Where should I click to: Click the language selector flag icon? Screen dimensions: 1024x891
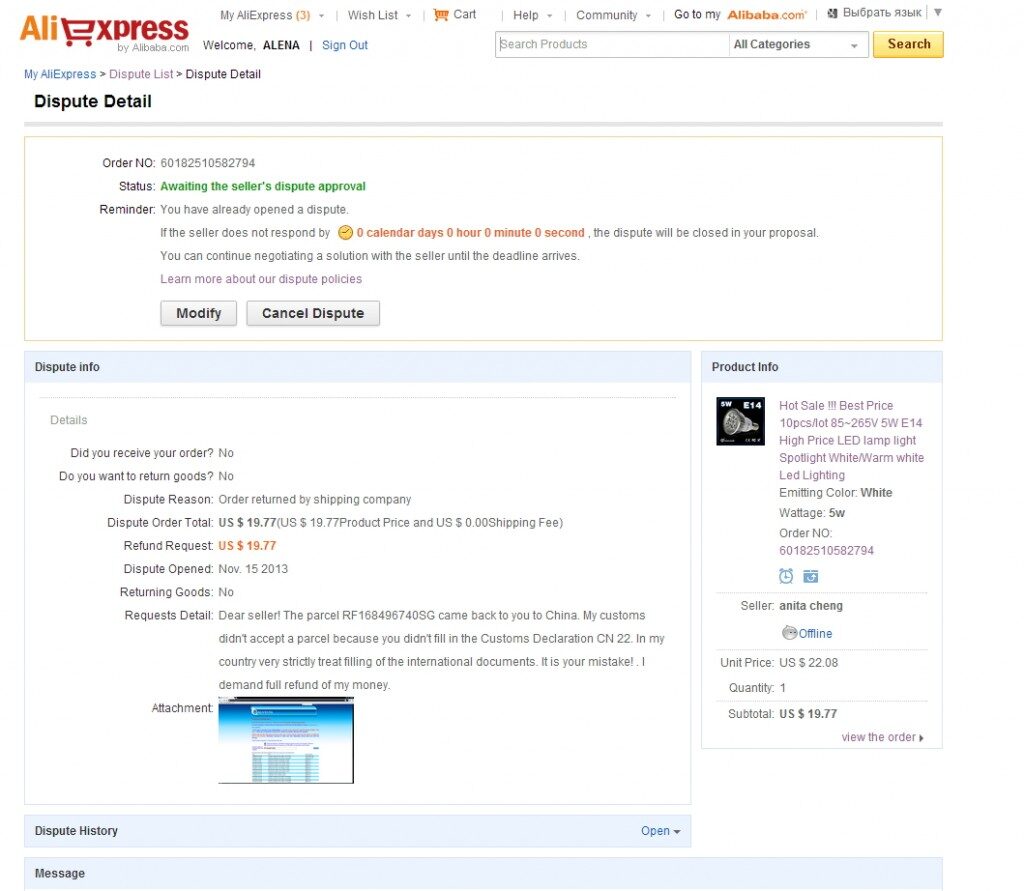[832, 13]
